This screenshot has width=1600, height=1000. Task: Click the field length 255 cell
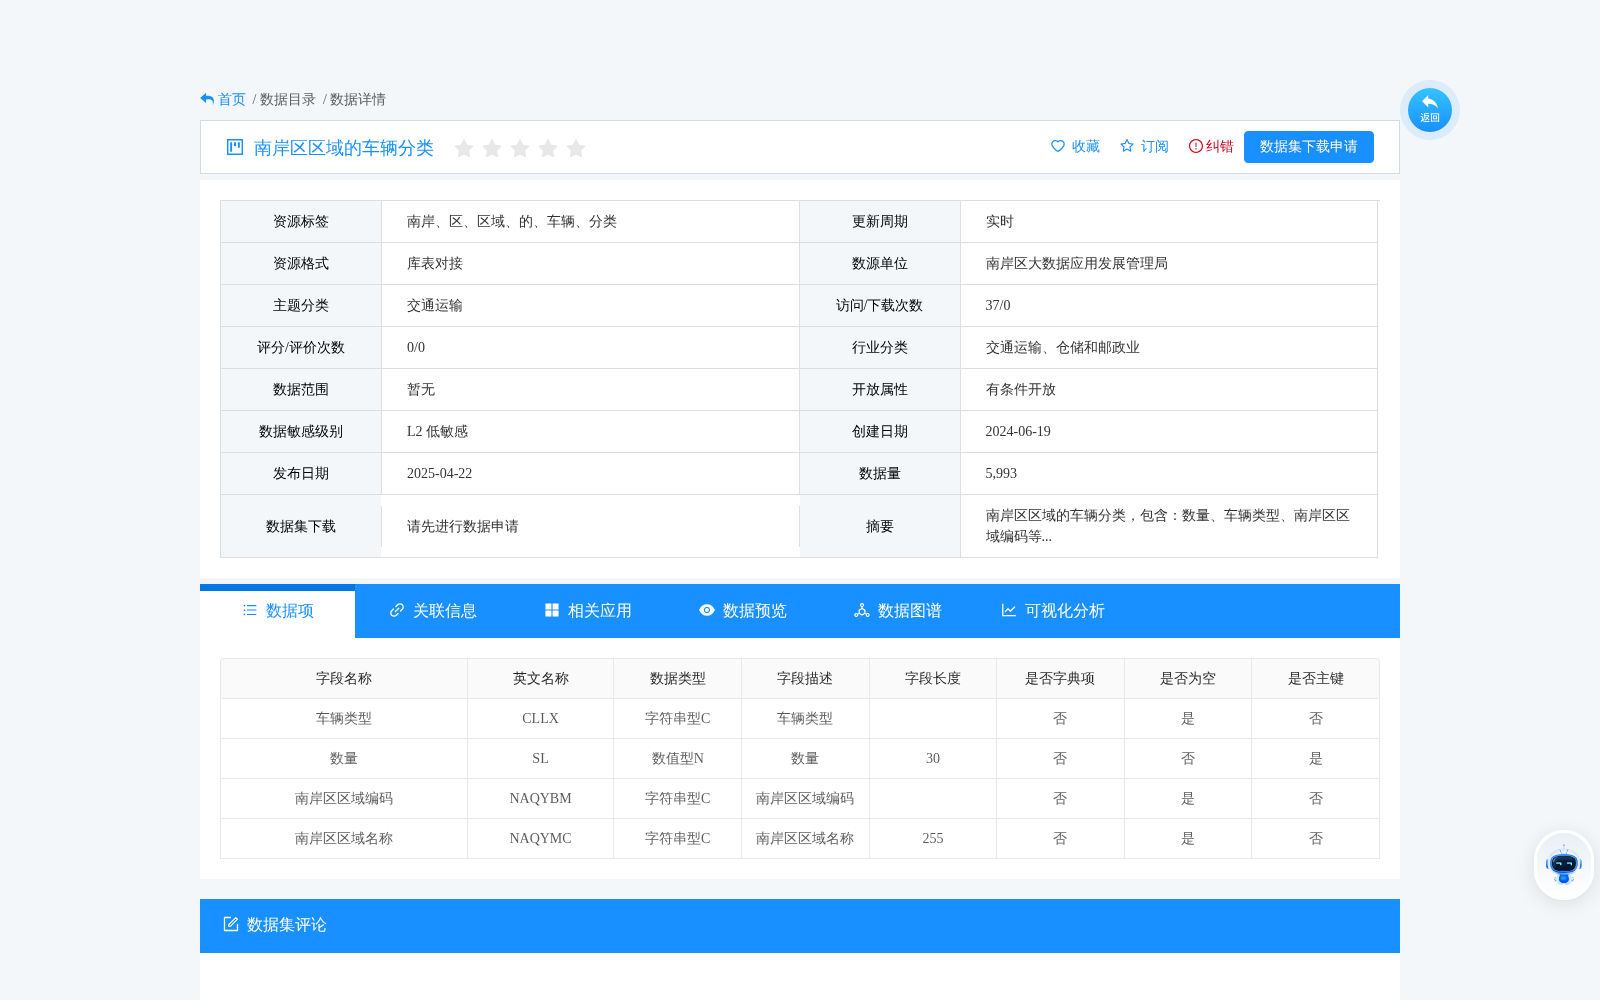click(933, 838)
